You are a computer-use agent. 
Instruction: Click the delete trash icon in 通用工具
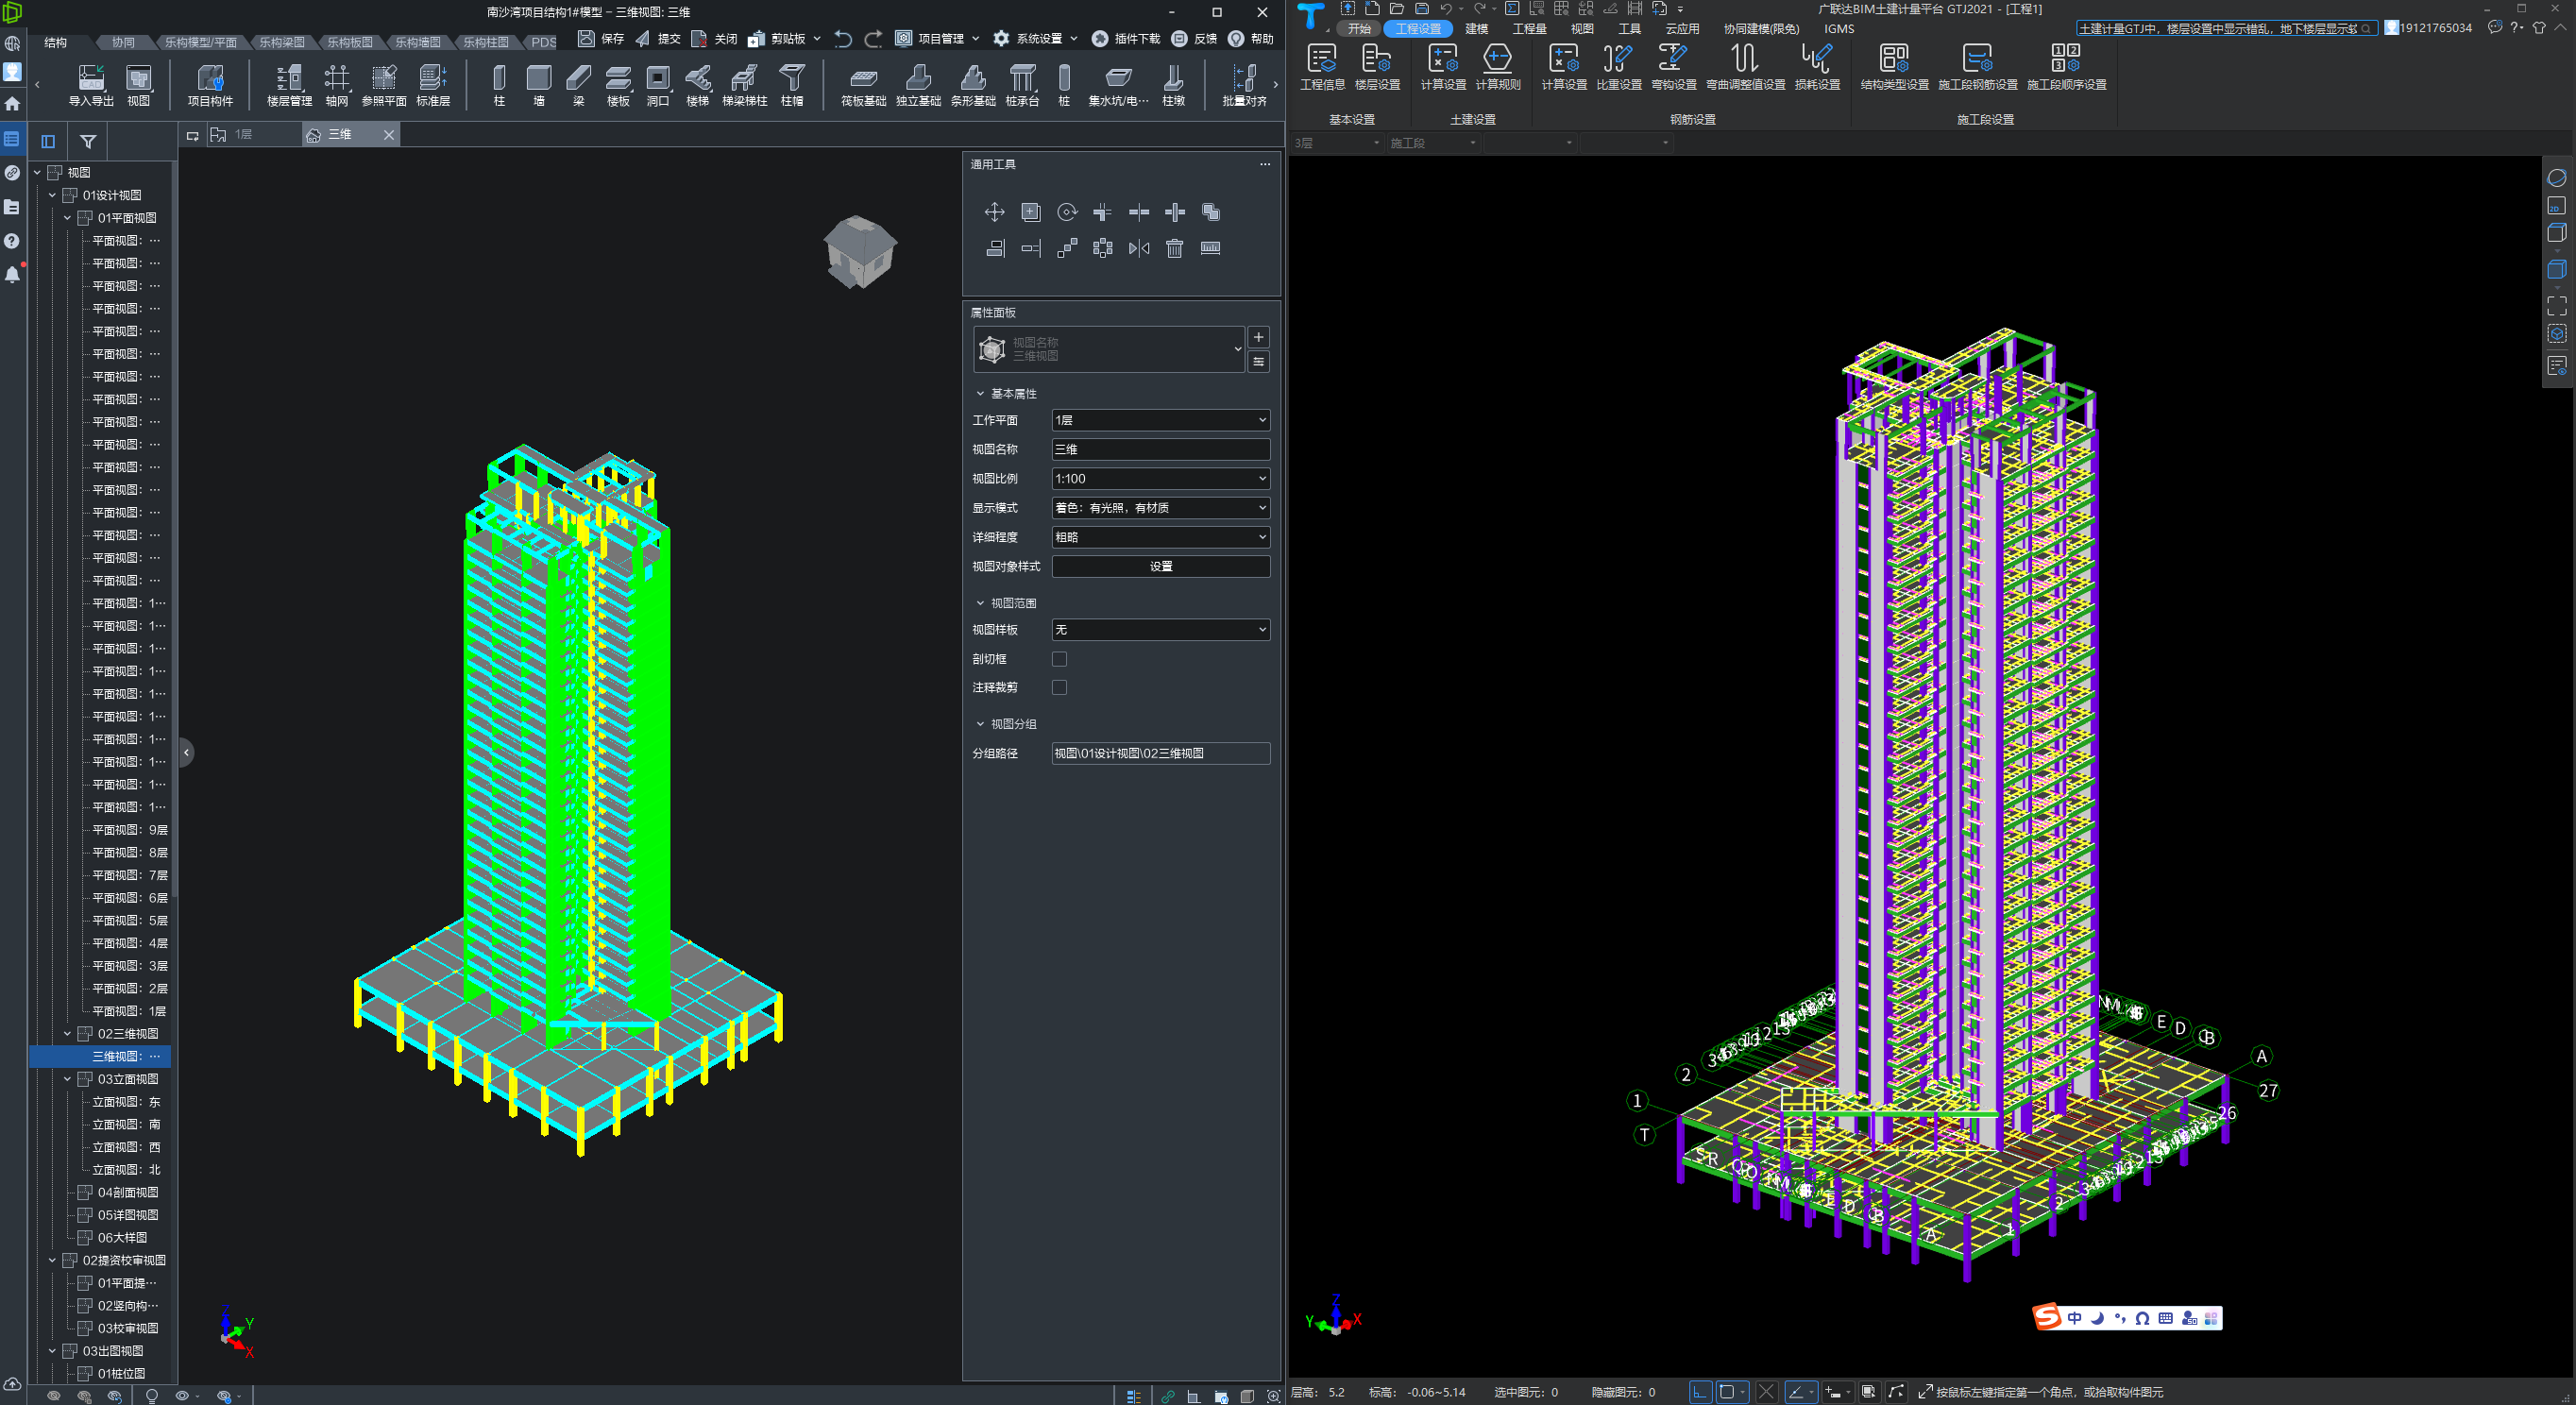click(1174, 248)
